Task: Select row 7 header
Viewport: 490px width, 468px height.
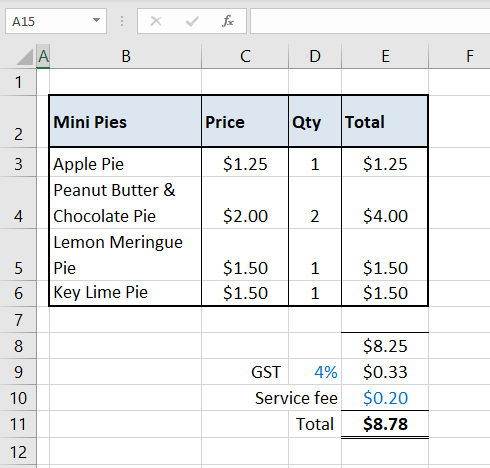Action: (18, 320)
